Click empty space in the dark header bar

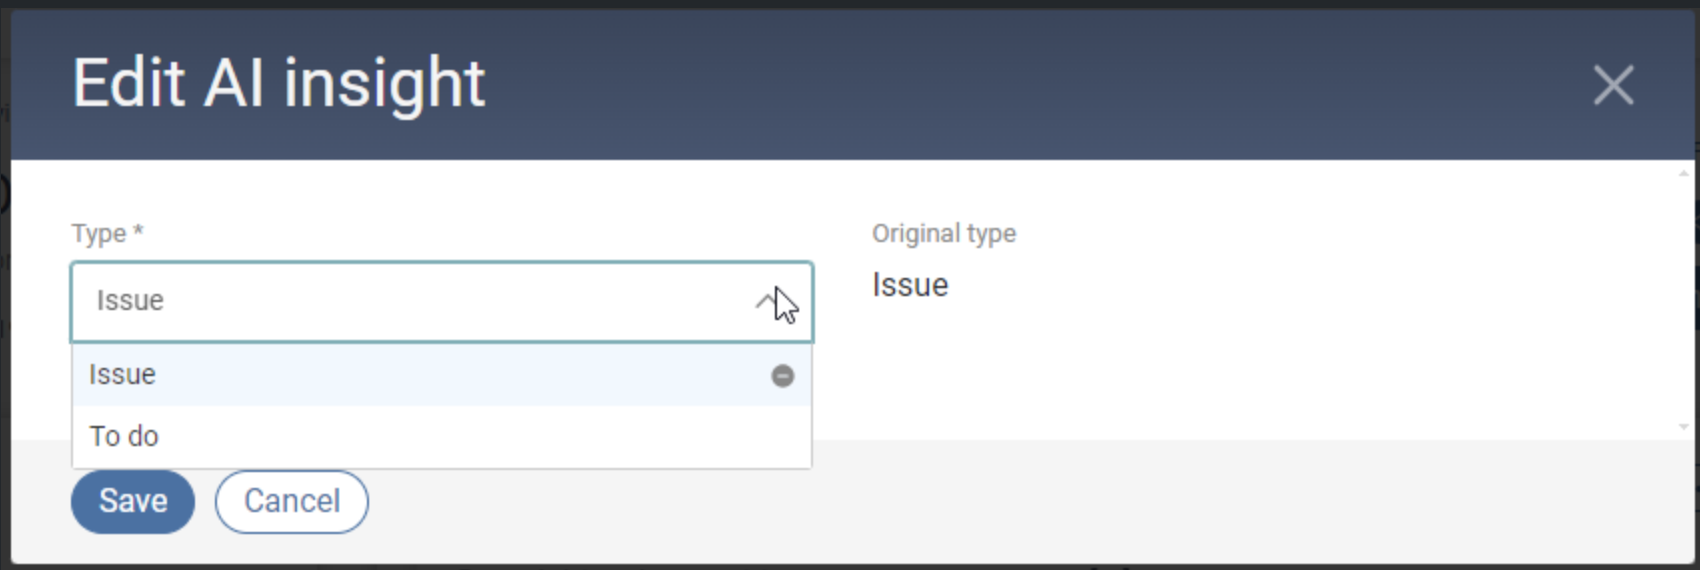point(1000,85)
